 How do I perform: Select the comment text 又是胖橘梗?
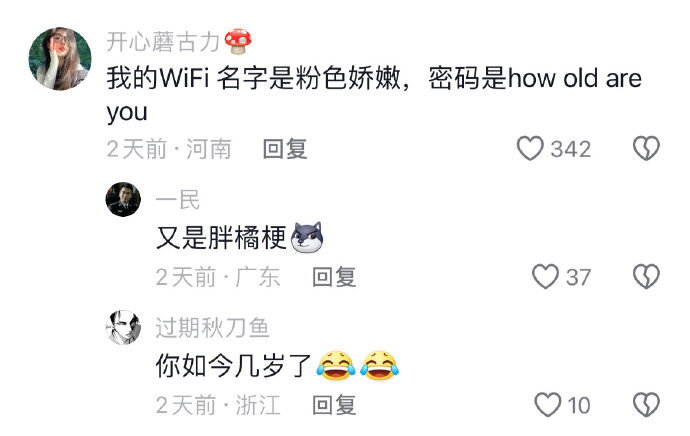[x=221, y=238]
